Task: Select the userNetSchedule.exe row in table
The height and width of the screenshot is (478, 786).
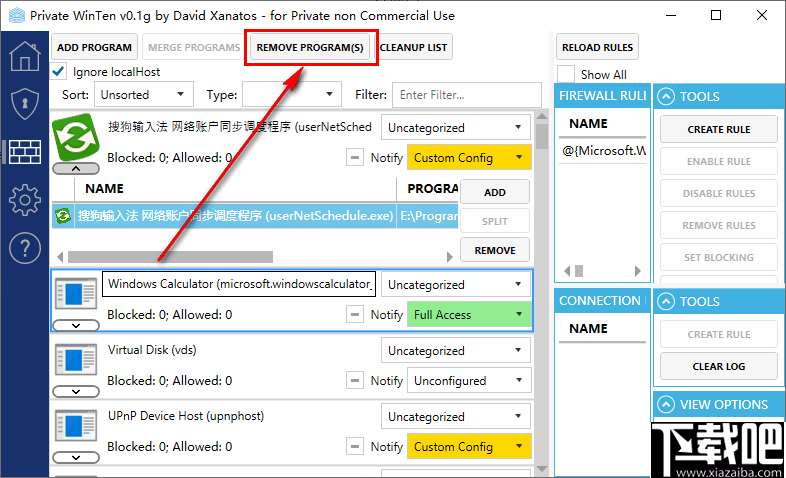Action: point(255,216)
